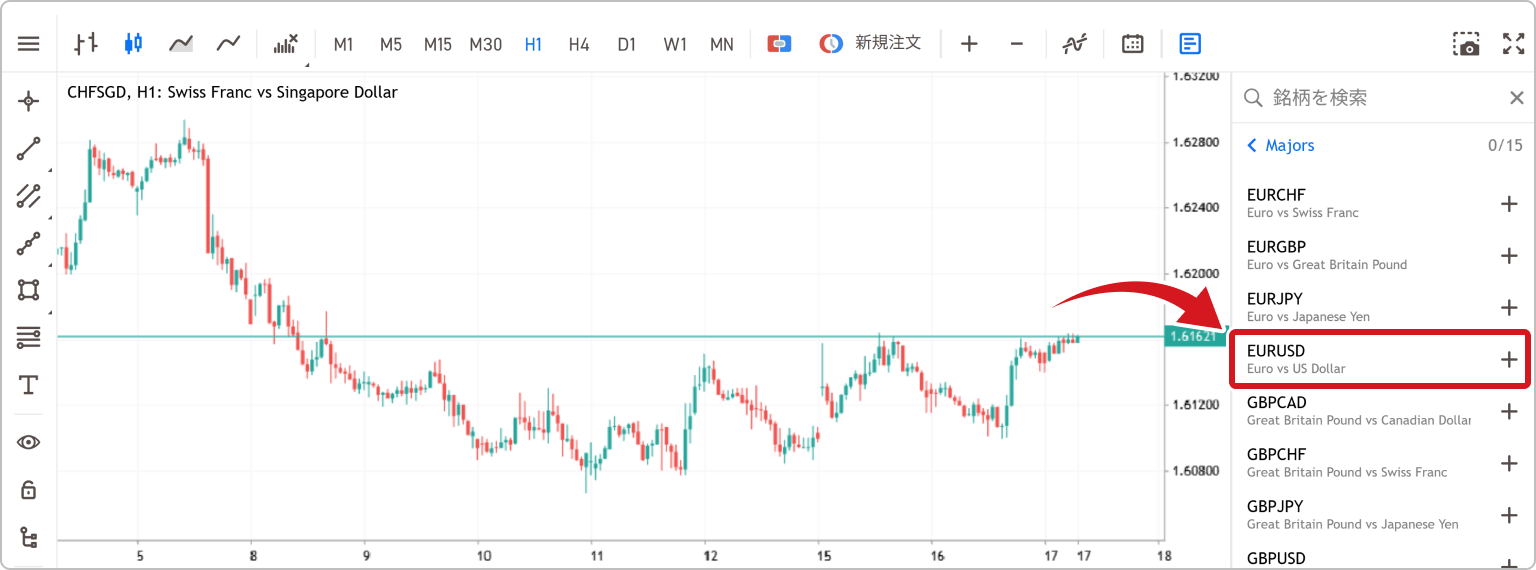The image size is (1536, 570).
Task: Toggle lock on drawing objects
Action: [x=29, y=490]
